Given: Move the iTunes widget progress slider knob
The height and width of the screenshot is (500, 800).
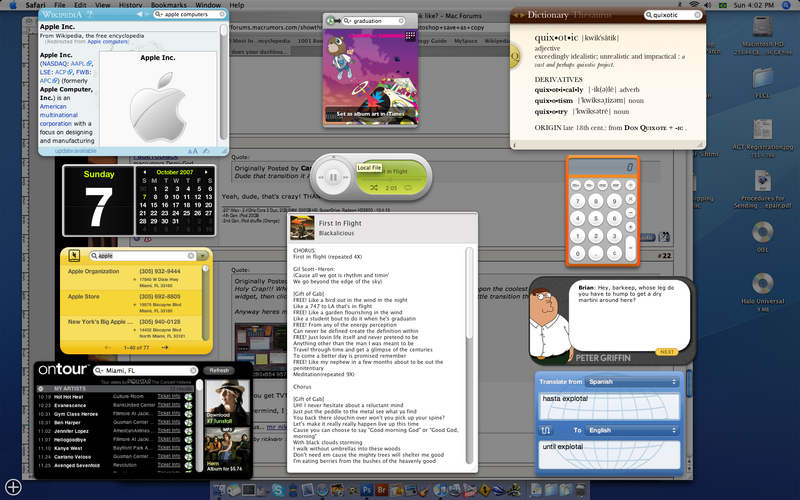Looking at the screenshot, I should tap(390, 180).
